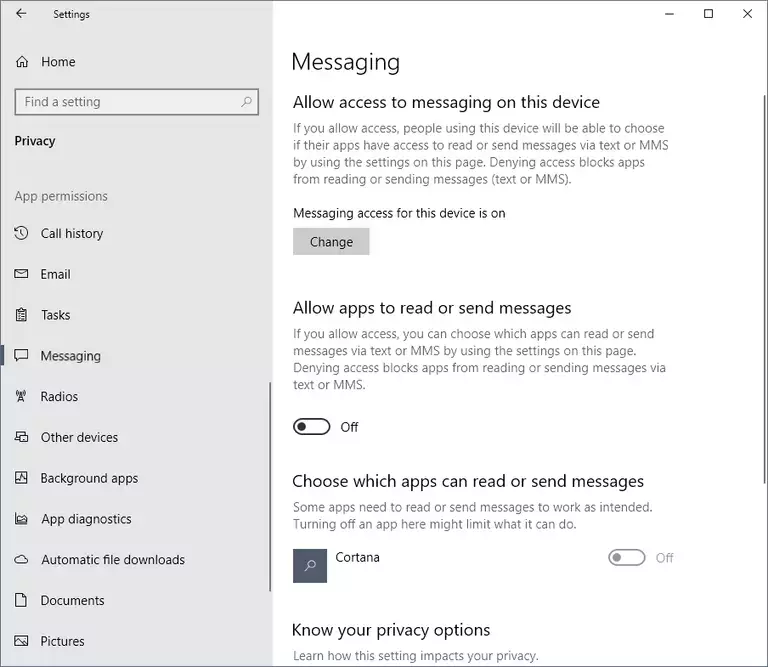
Task: Click the App diagnostics chart icon
Action: (x=21, y=520)
